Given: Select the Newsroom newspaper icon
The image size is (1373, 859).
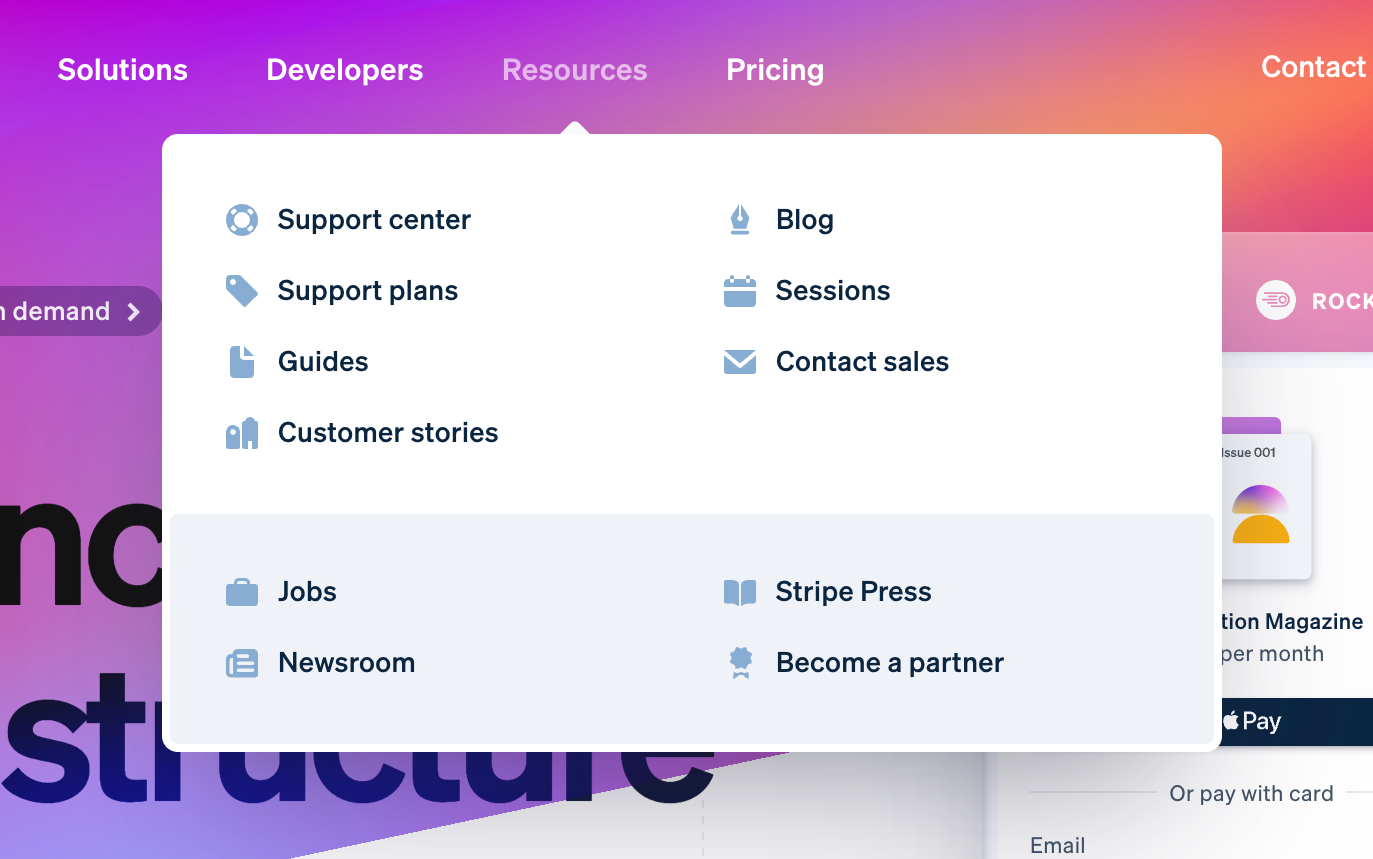Looking at the screenshot, I should click(242, 662).
